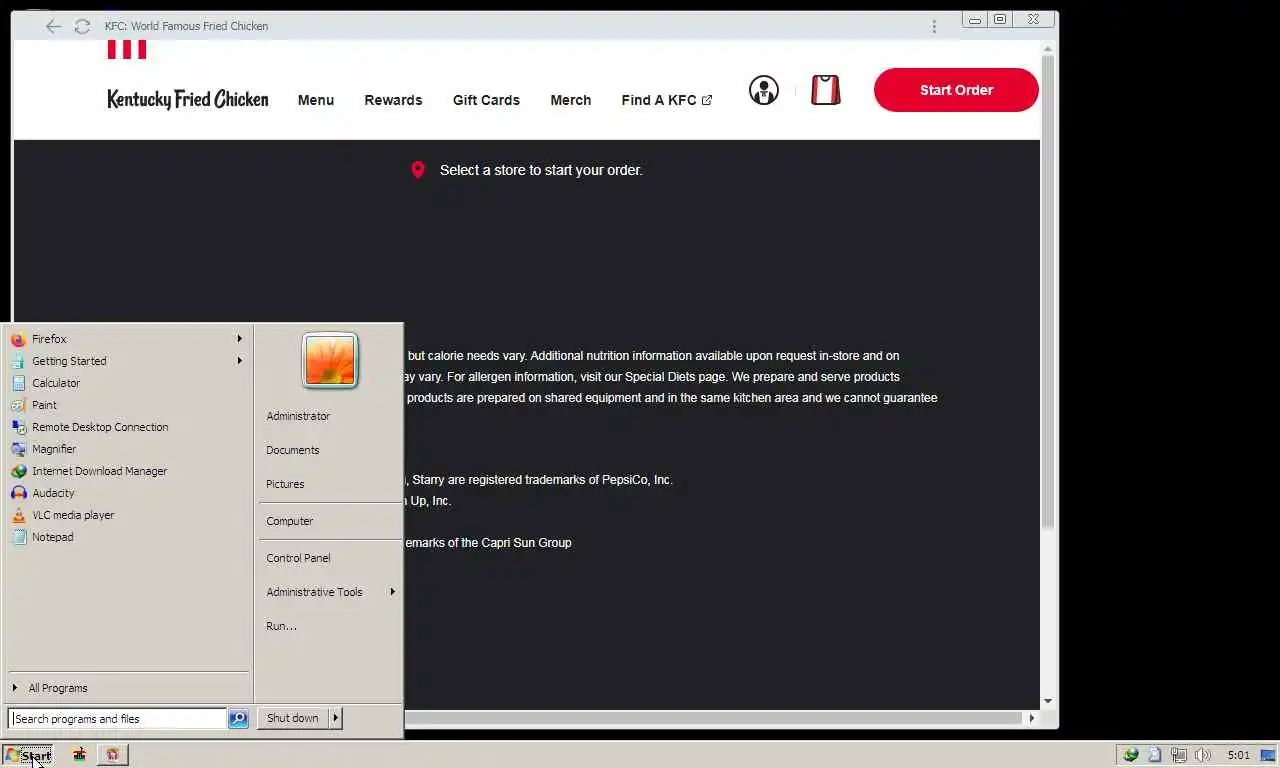Screen dimensions: 1280x768
Task: Open the Gift Cards nav item
Action: 486,100
